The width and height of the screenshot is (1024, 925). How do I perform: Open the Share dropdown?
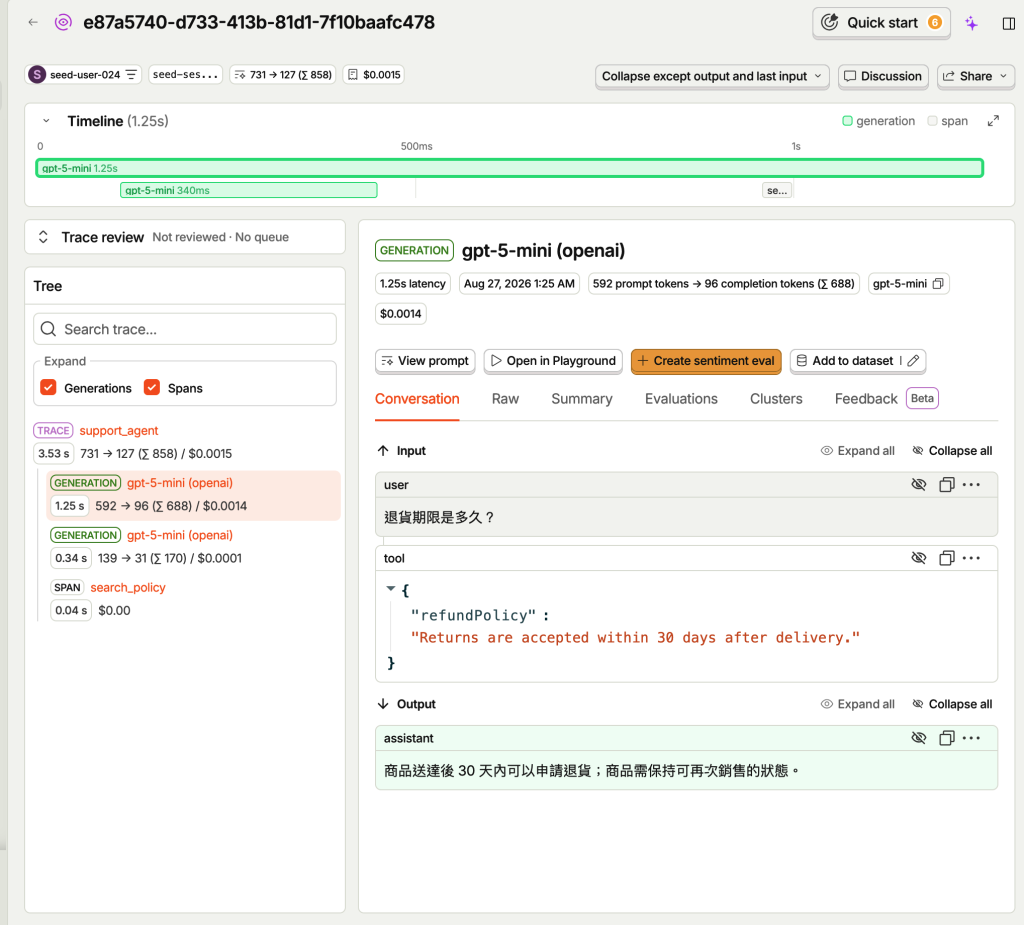point(976,76)
